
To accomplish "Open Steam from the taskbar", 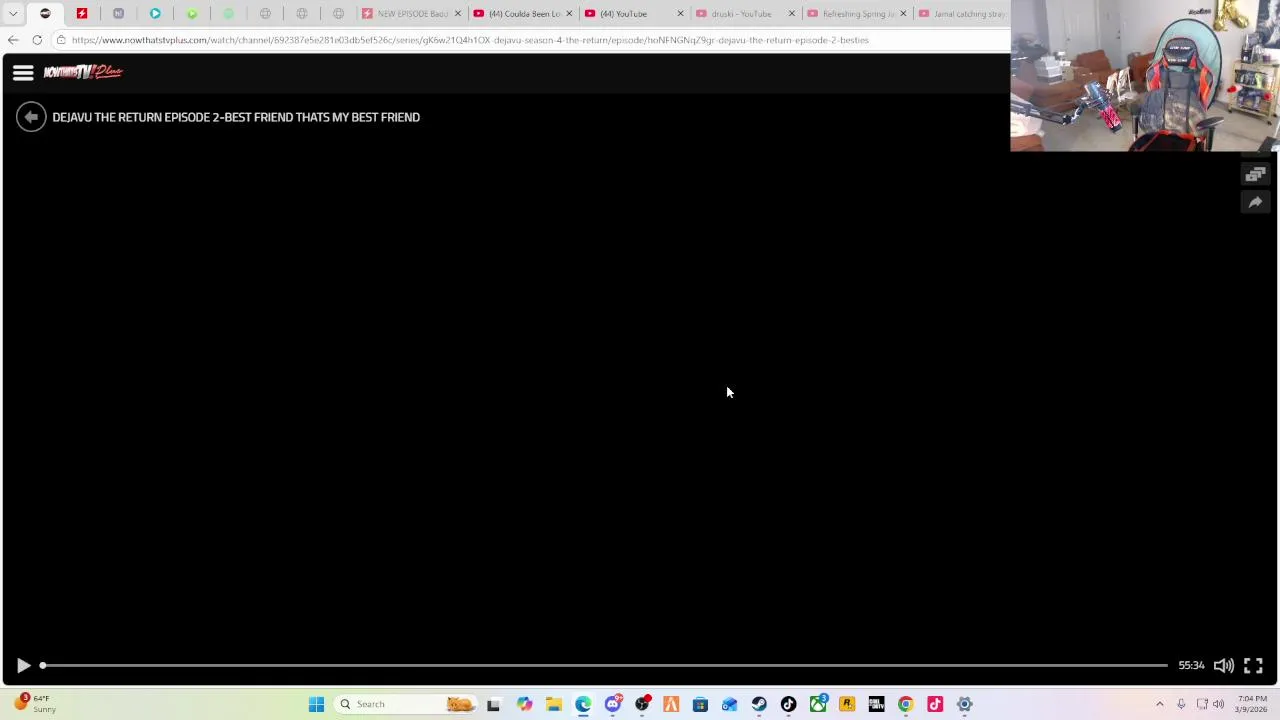I will [x=759, y=704].
